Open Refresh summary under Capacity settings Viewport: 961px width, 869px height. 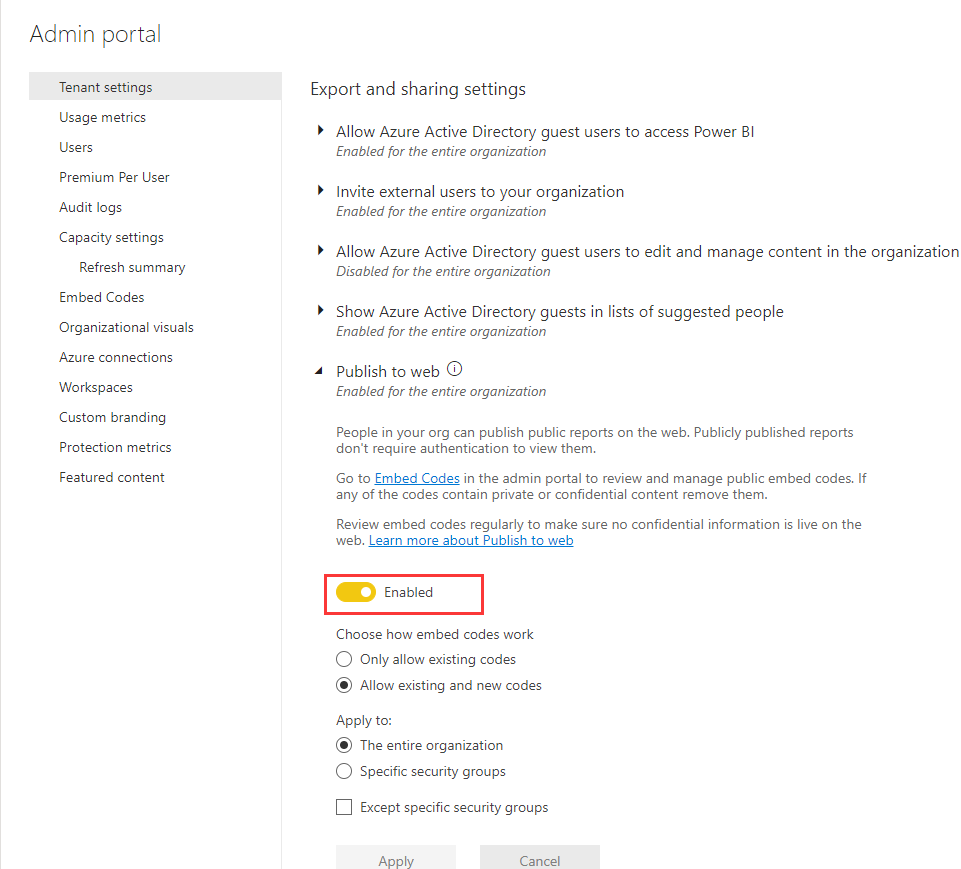pyautogui.click(x=132, y=267)
